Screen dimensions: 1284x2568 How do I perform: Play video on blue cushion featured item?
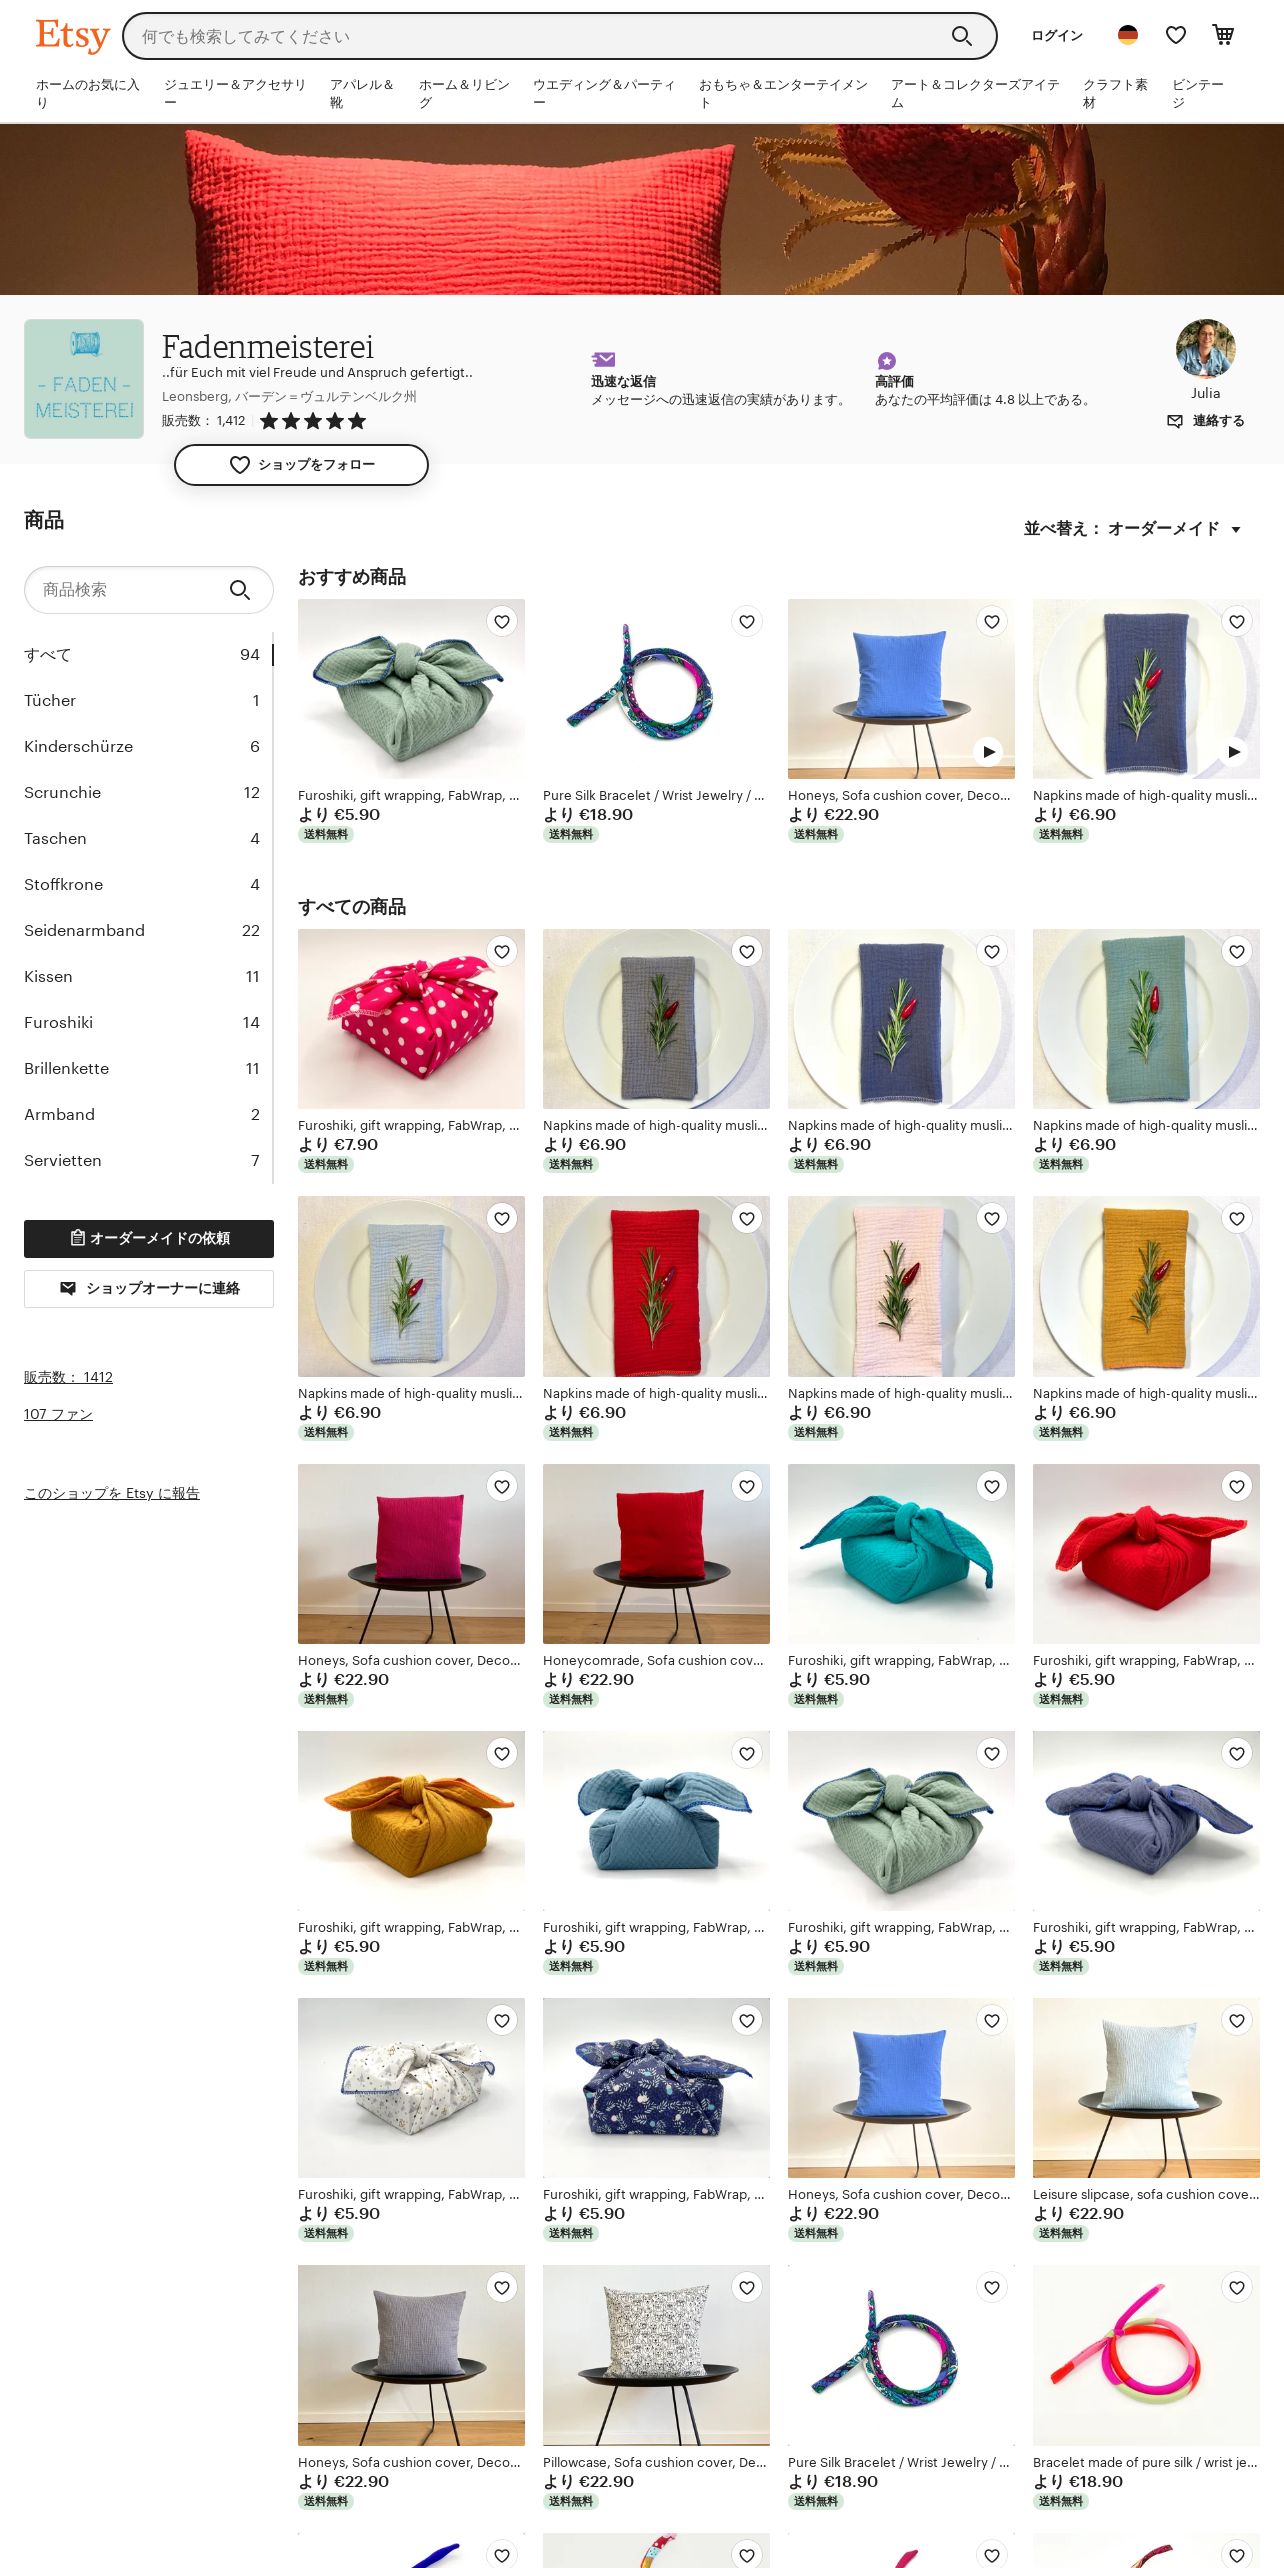[x=988, y=751]
